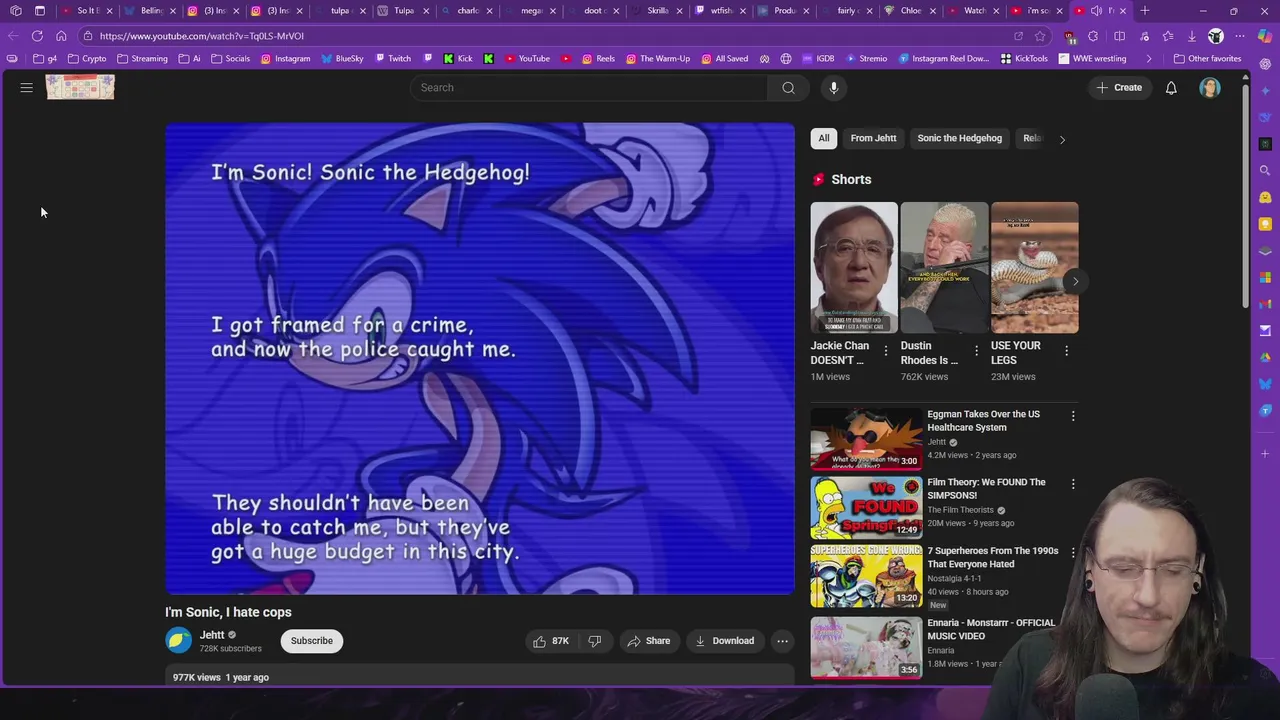Image resolution: width=1280 pixels, height=720 pixels.
Task: Open the Other favorites folder
Action: 1207,59
